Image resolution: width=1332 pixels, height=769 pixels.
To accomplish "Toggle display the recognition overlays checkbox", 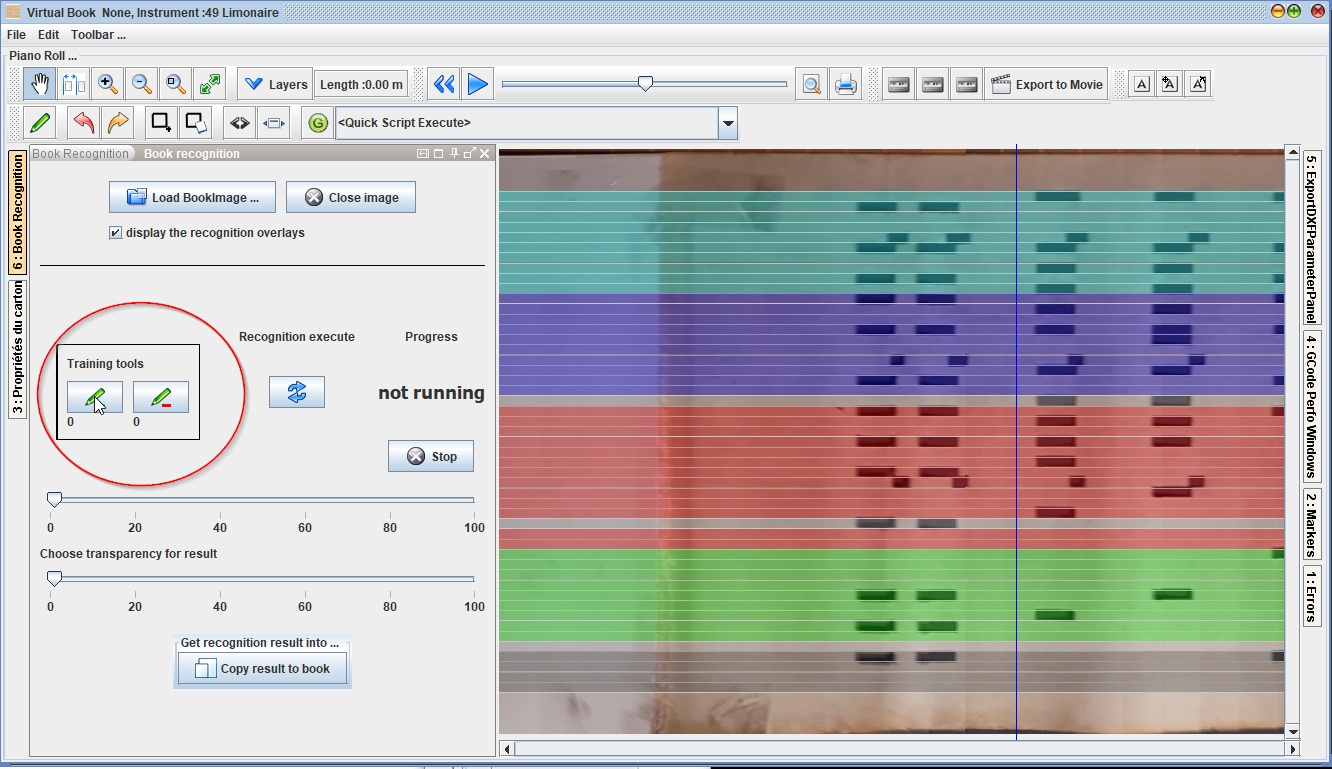I will (116, 233).
